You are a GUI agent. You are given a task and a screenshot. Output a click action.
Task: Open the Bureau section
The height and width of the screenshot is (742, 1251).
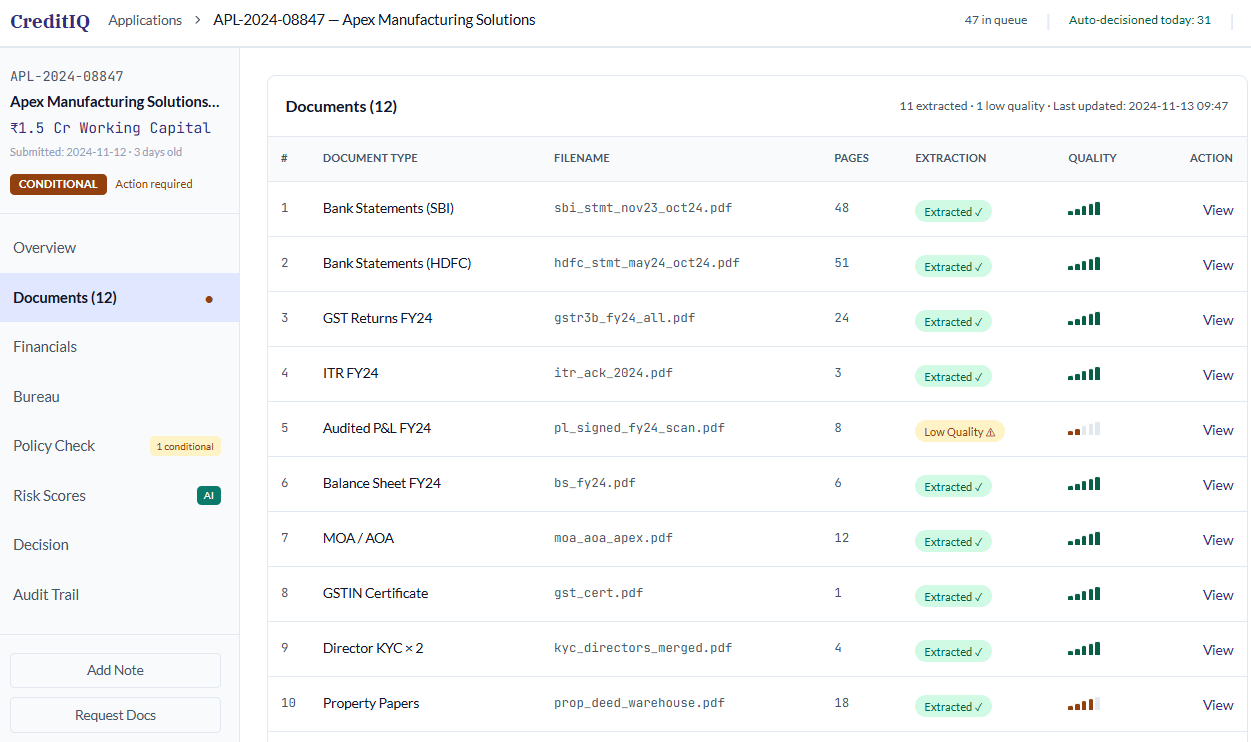tap(120, 397)
